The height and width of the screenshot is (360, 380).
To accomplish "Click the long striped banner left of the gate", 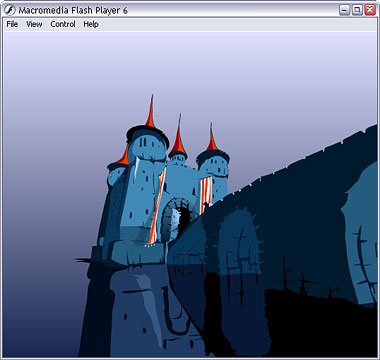I will tap(158, 206).
